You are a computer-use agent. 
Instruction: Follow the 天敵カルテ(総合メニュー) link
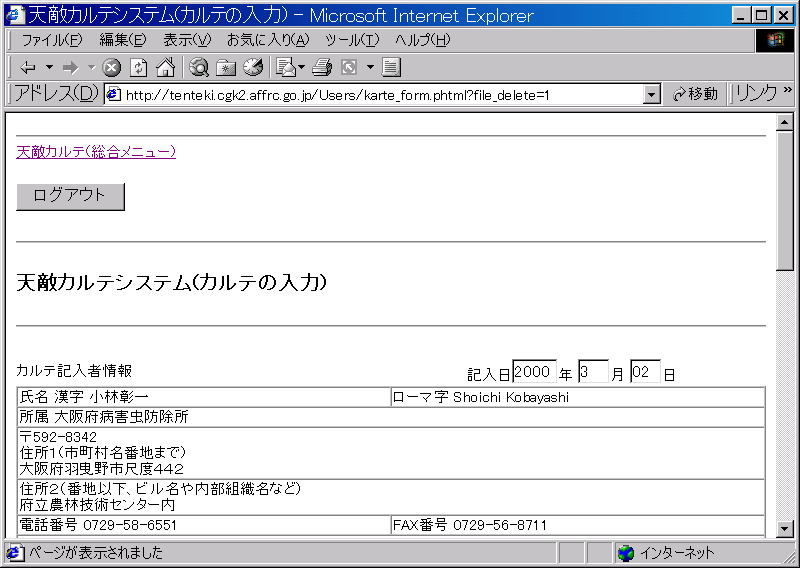click(x=96, y=152)
